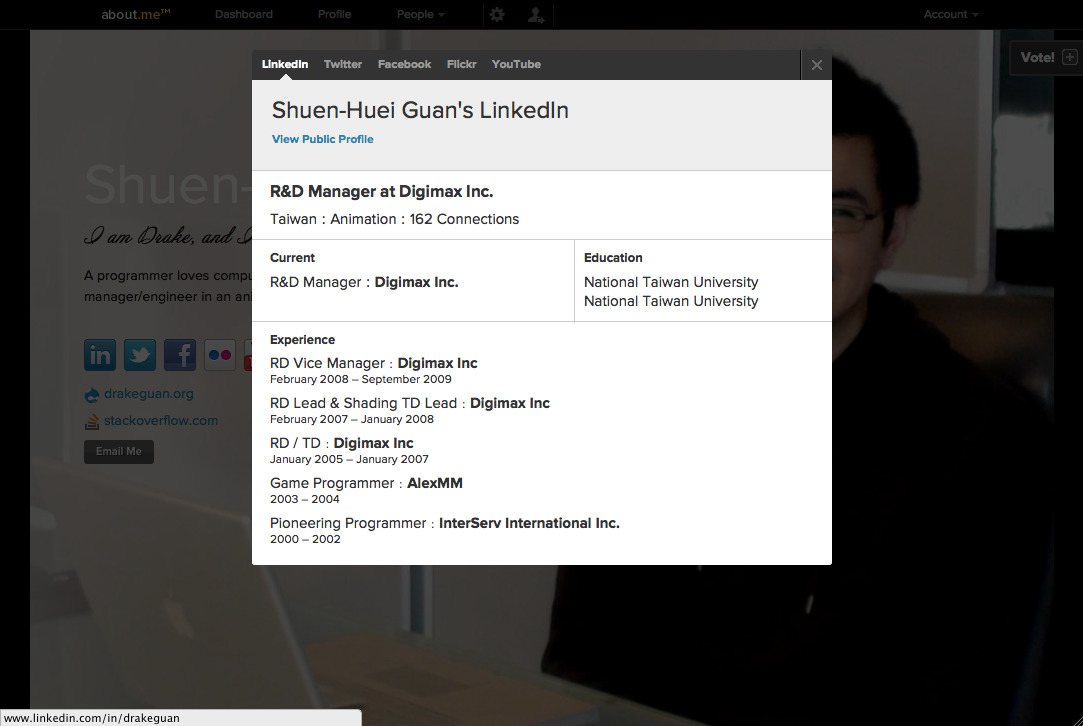Open the People dropdown menu
The width and height of the screenshot is (1083, 726).
[x=421, y=15]
